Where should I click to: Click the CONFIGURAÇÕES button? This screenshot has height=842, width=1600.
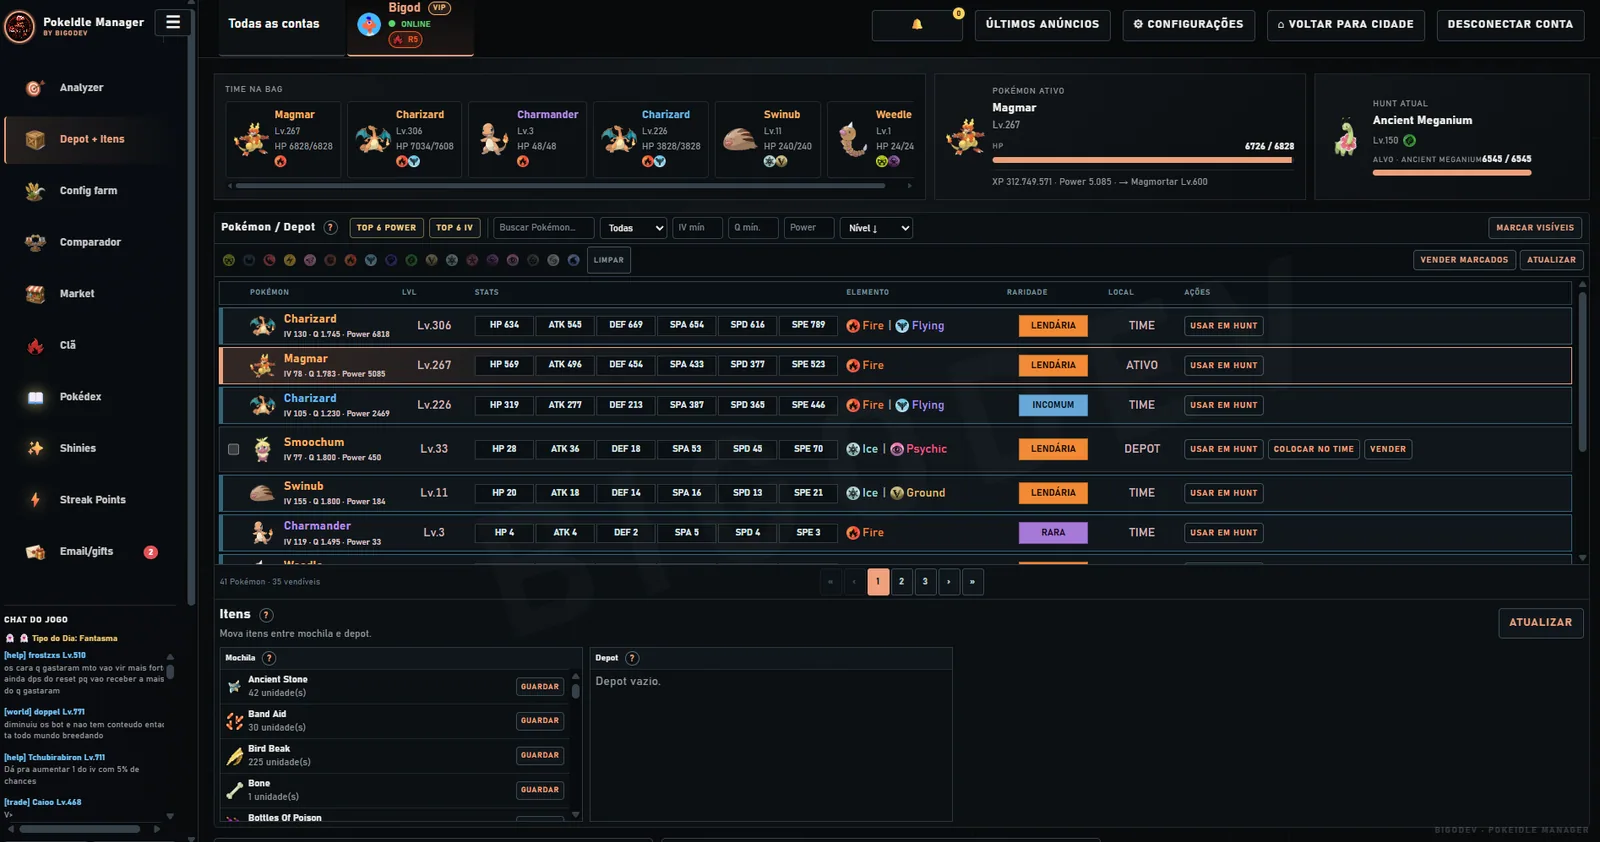point(1188,24)
